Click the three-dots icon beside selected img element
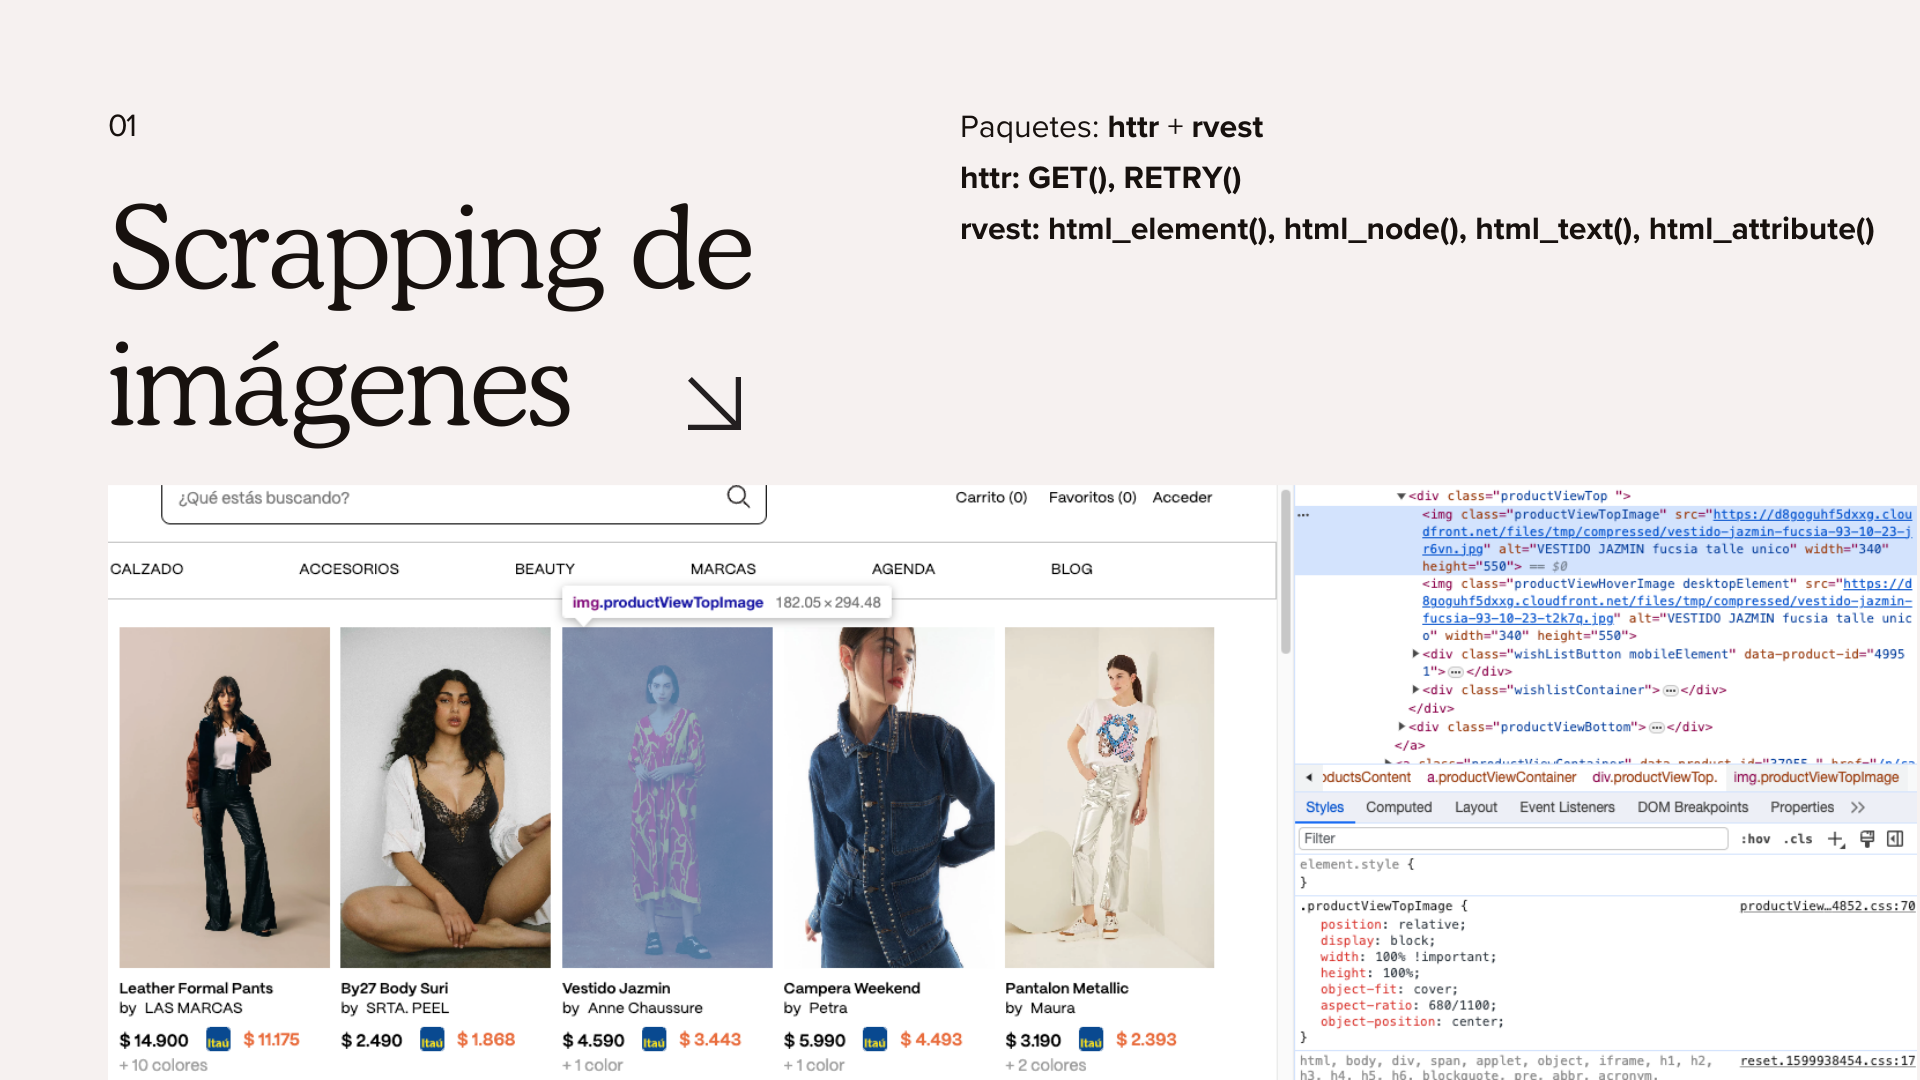 1303,515
